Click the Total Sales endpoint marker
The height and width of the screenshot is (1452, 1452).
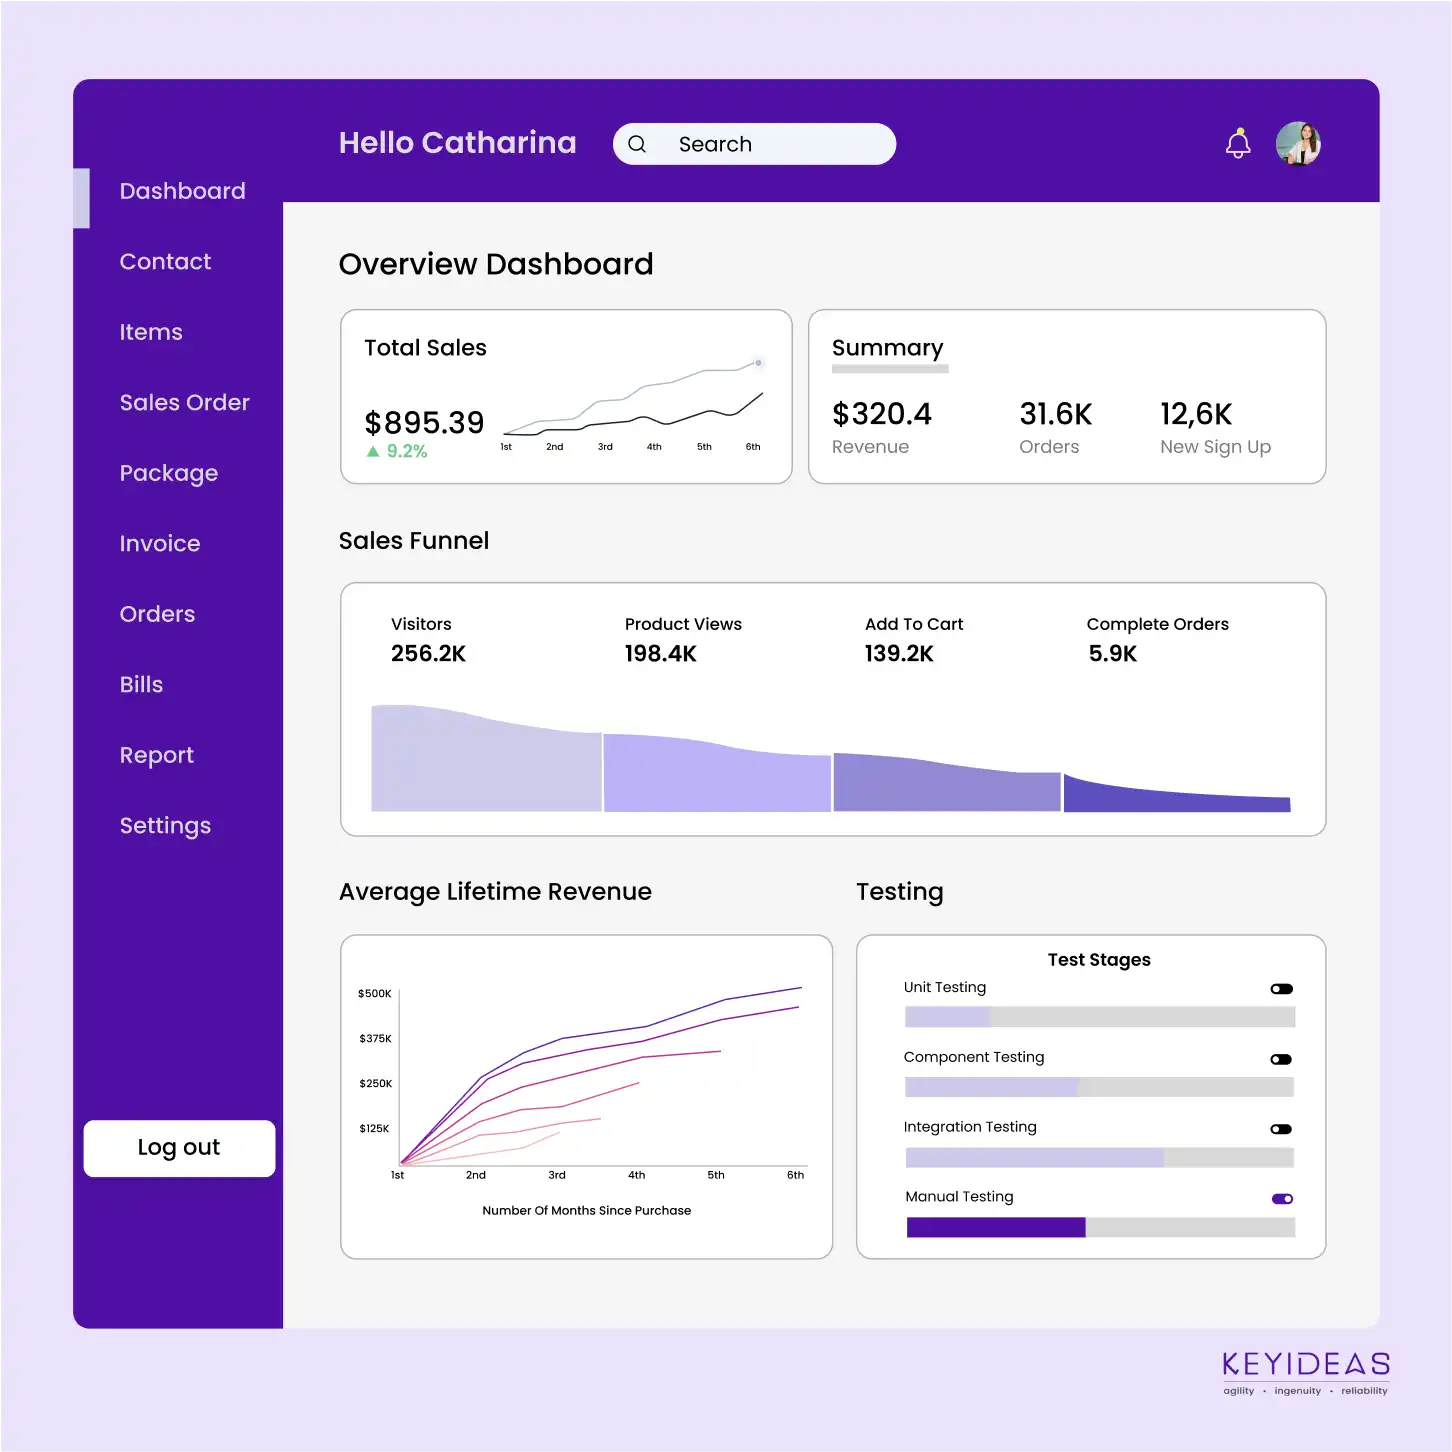click(x=758, y=363)
